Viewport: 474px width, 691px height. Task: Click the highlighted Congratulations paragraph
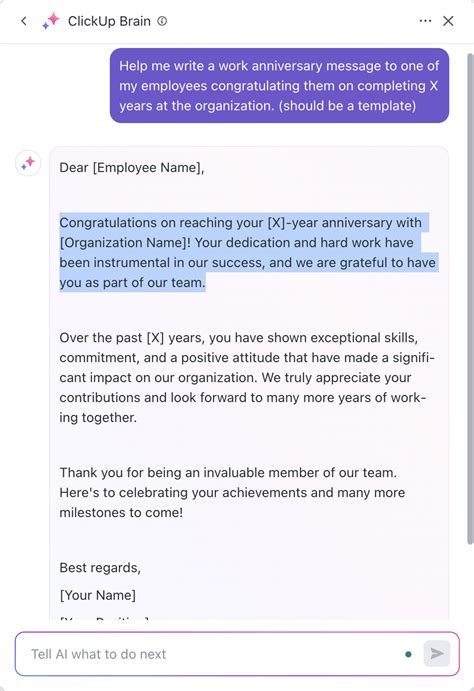[x=249, y=253]
